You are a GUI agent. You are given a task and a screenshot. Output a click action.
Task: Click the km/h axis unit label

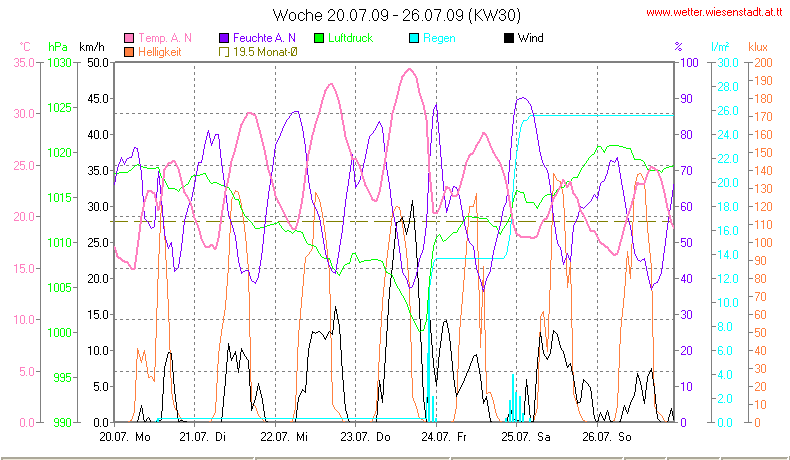(x=92, y=47)
